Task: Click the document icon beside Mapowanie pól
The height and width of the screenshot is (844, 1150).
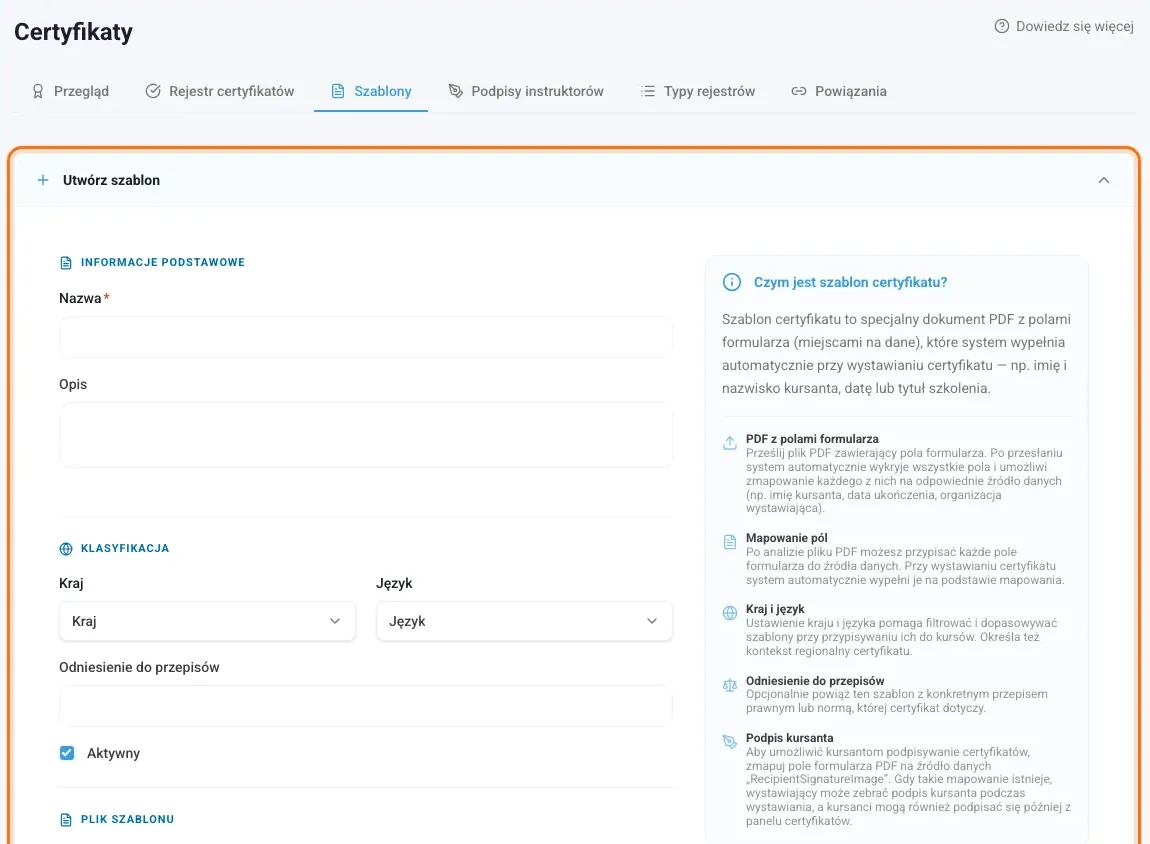Action: [x=730, y=542]
